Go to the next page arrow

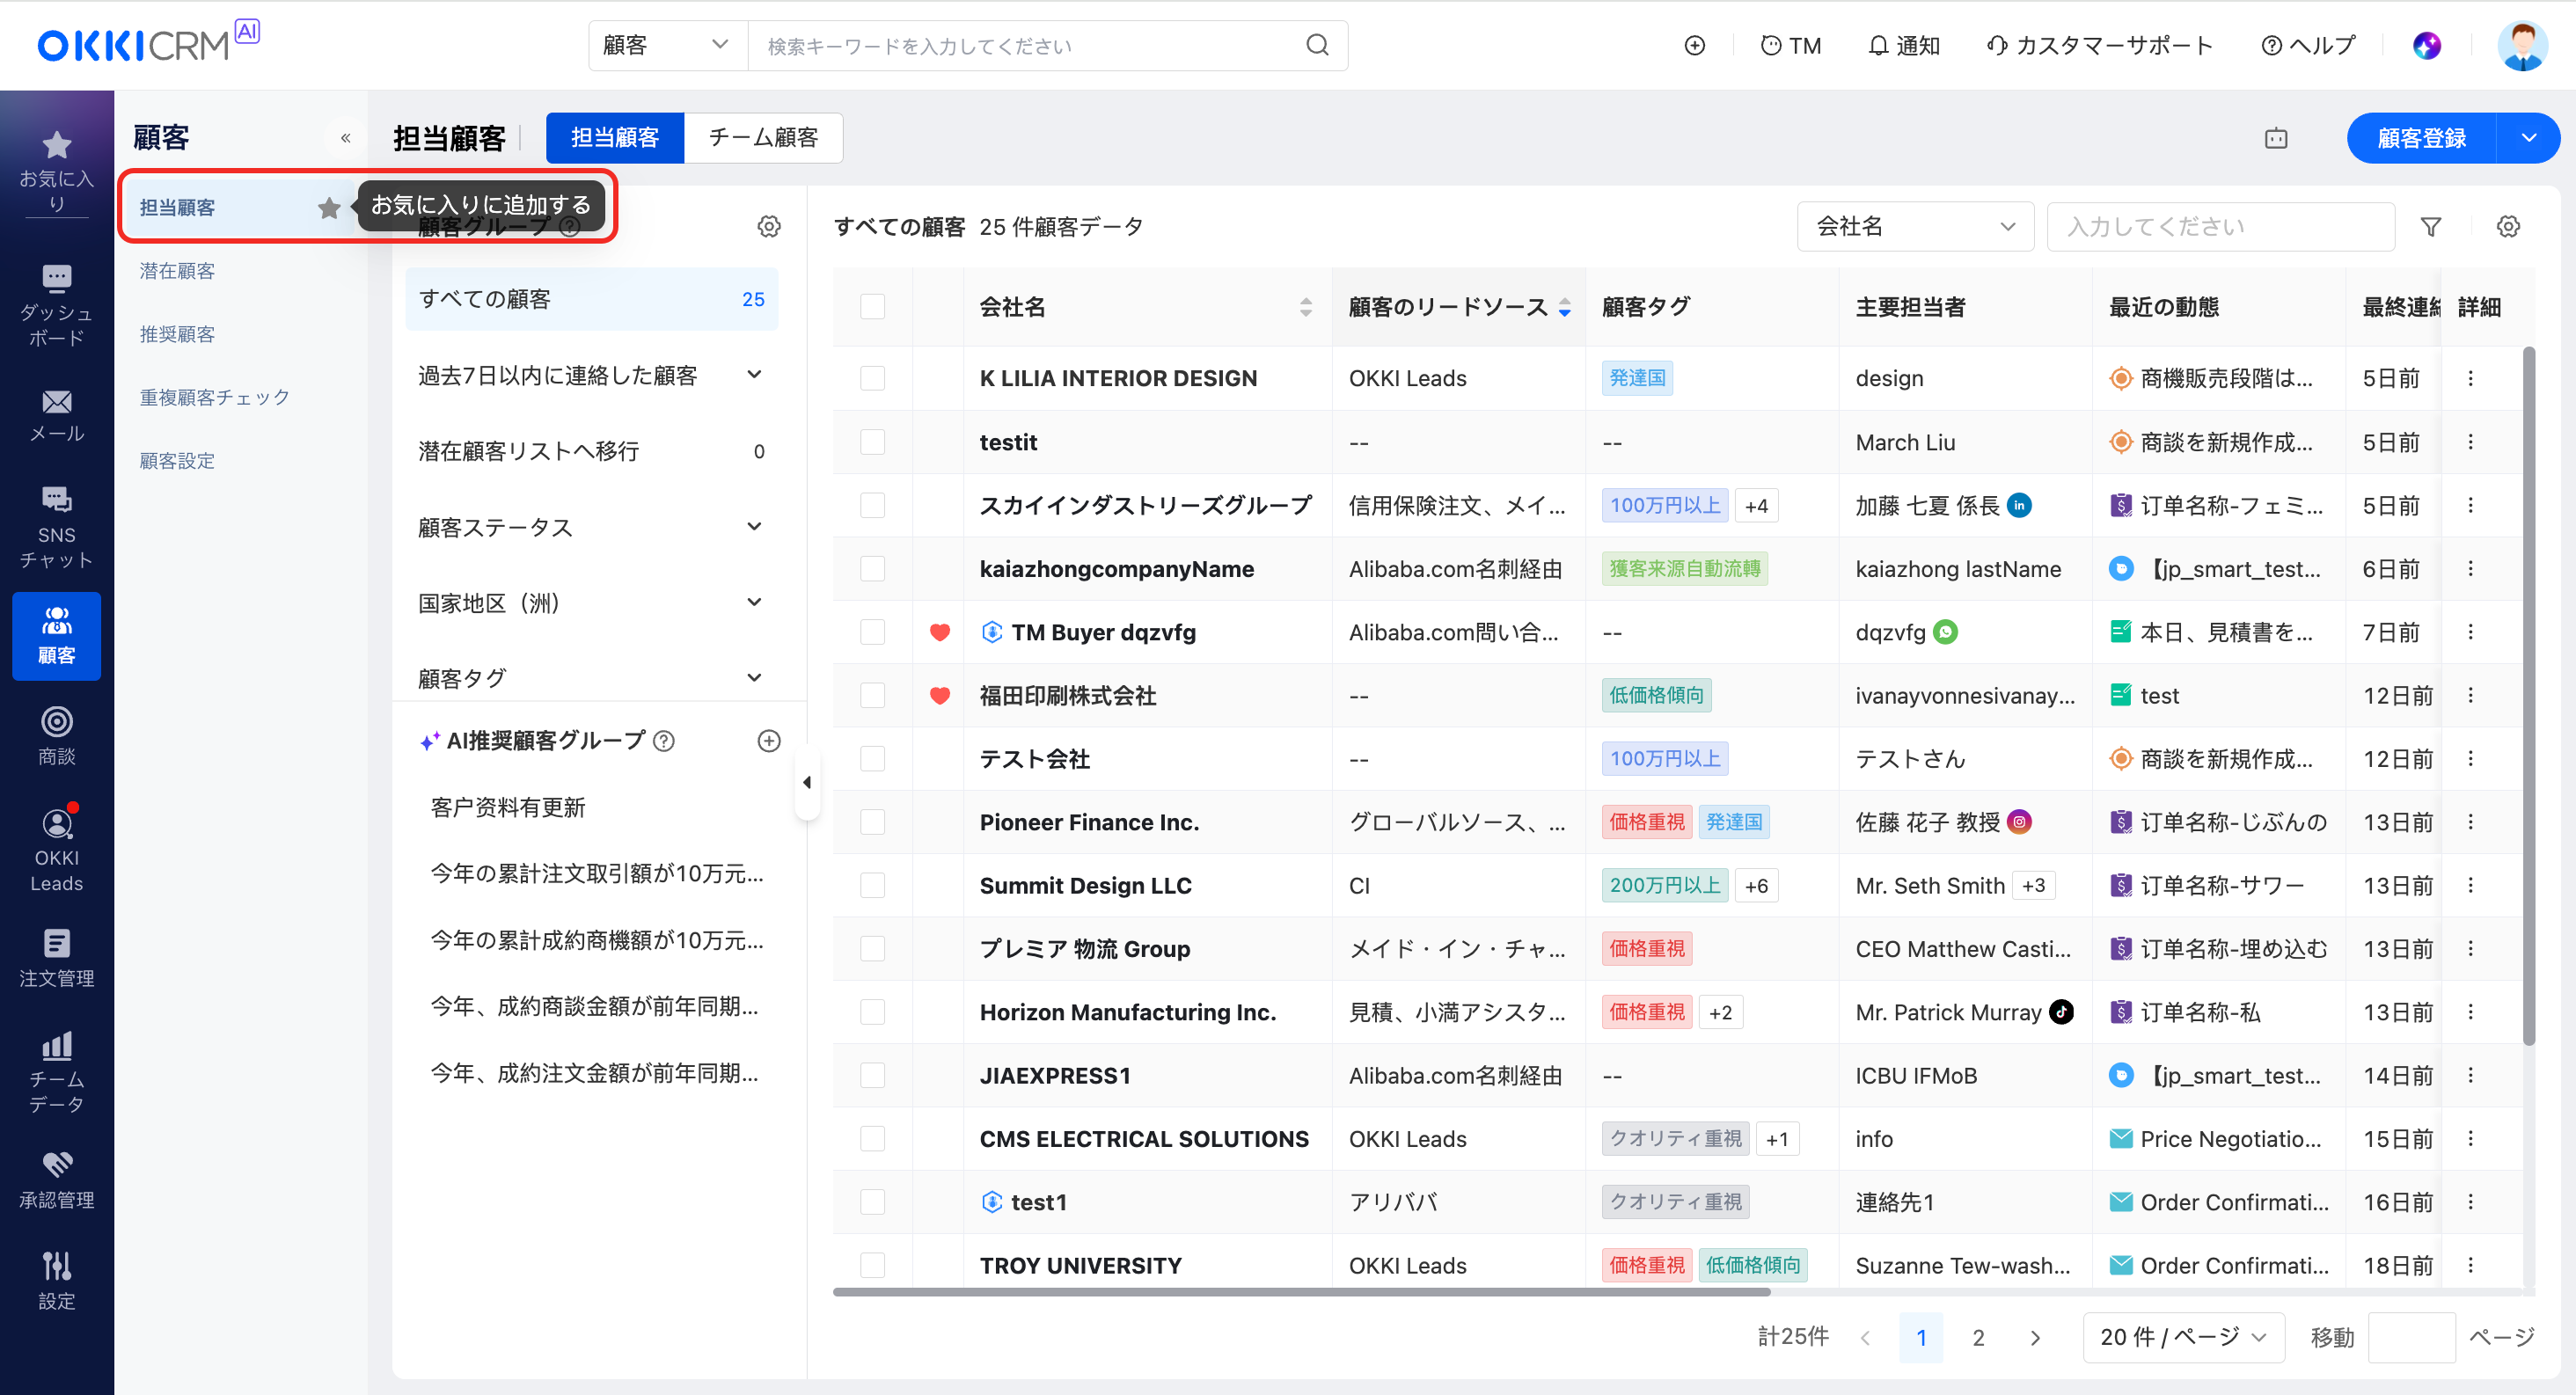(x=2035, y=1337)
